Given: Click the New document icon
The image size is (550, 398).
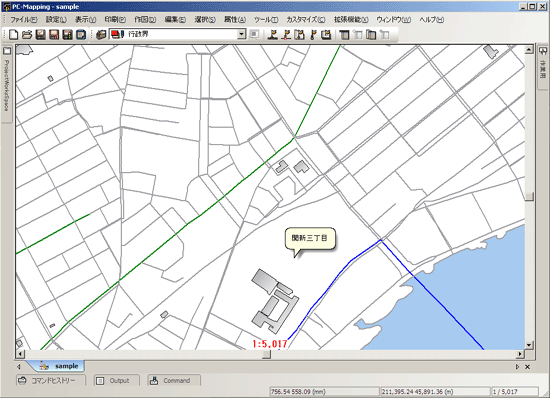Looking at the screenshot, I should click(x=13, y=34).
